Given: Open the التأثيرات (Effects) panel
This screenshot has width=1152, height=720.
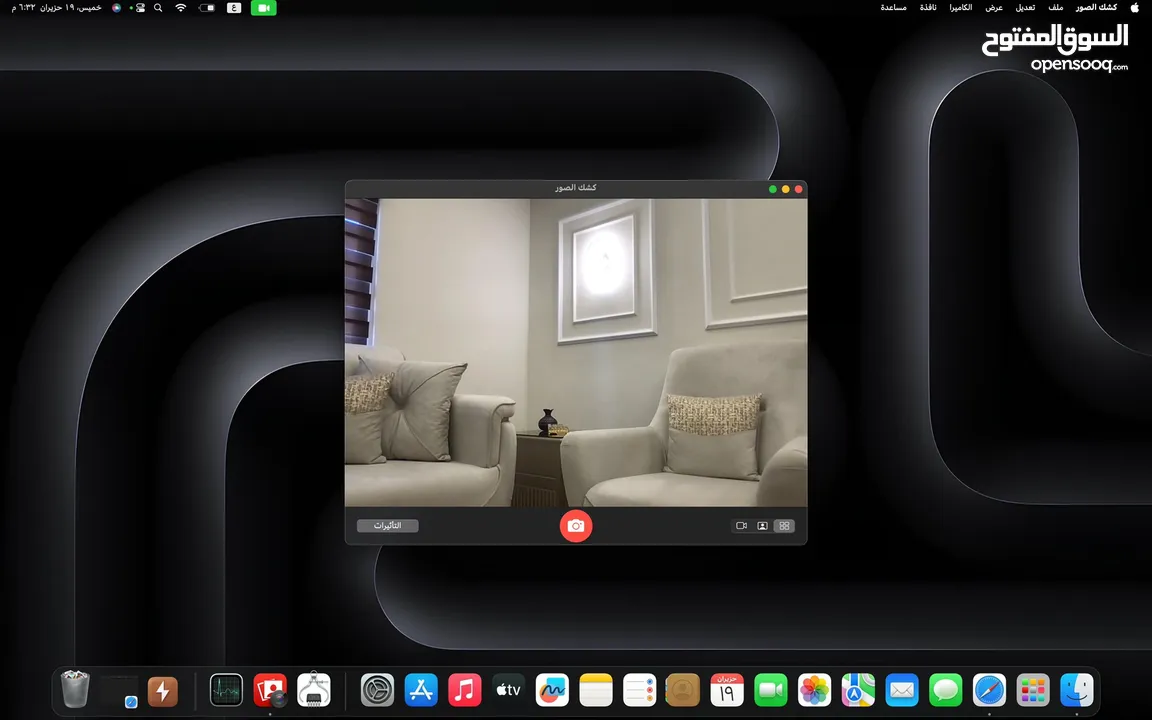Looking at the screenshot, I should (x=387, y=526).
